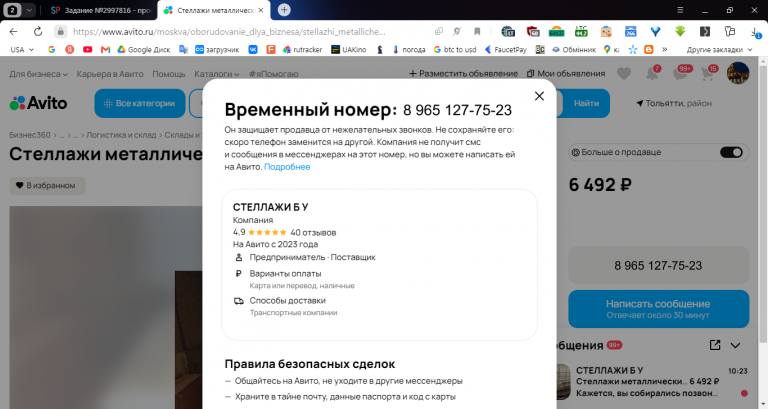The image size is (768, 409).
Task: Expand the tab group dropdown arrow
Action: (29, 10)
